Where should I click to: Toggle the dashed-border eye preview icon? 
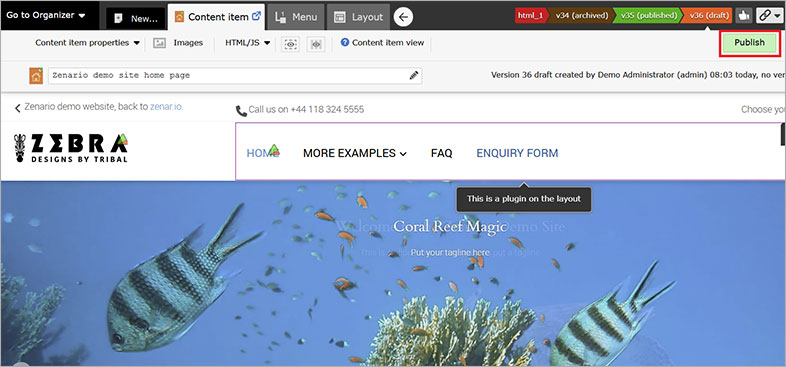[291, 44]
